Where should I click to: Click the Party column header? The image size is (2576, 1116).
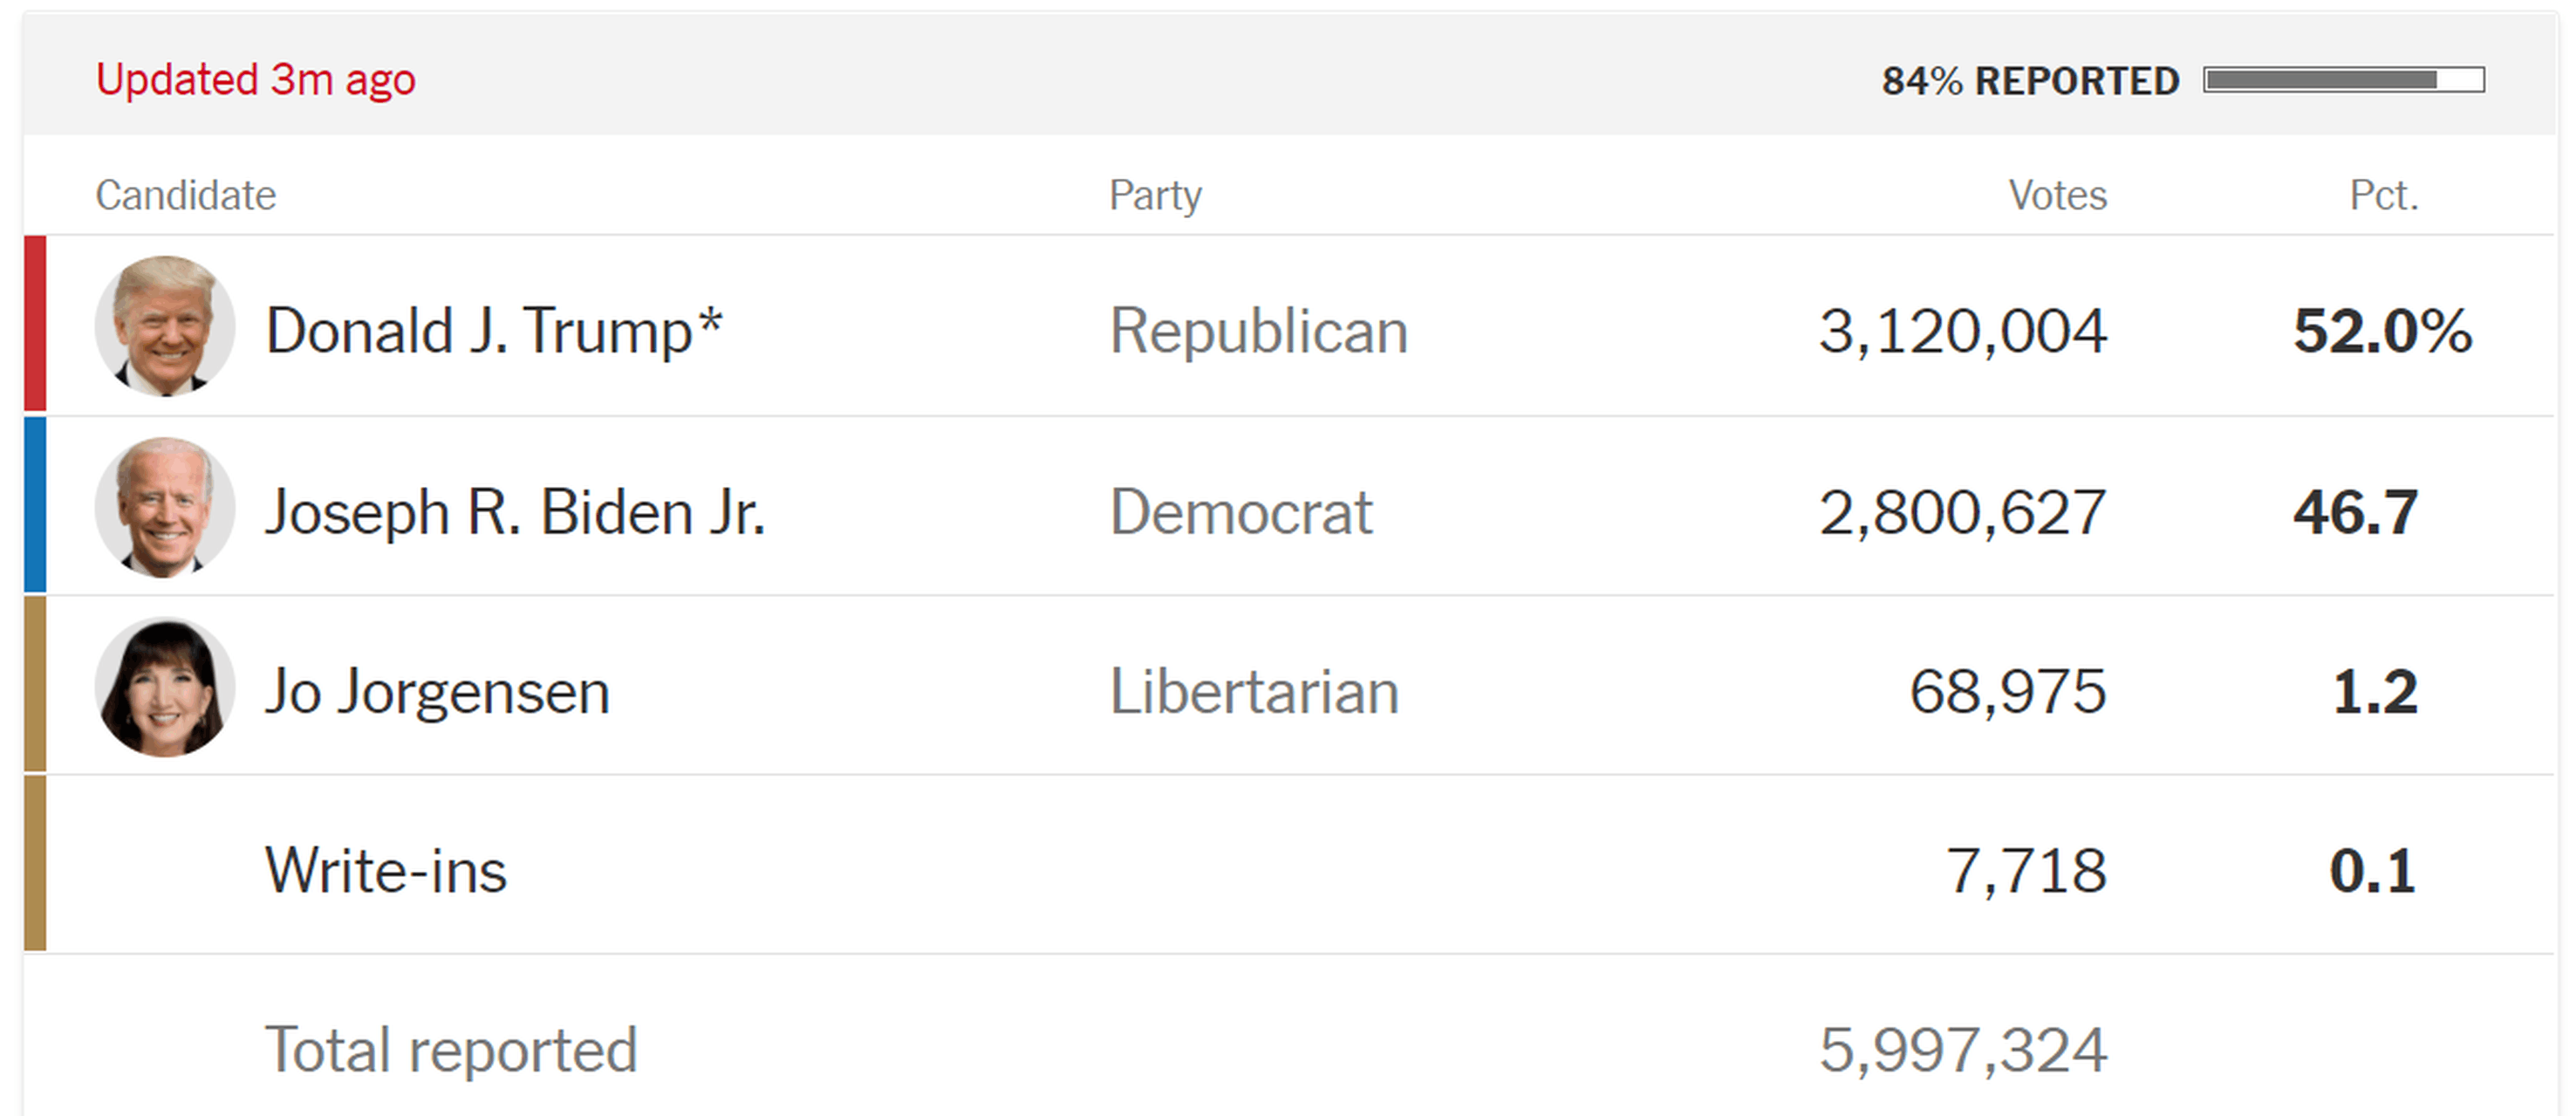[1155, 195]
